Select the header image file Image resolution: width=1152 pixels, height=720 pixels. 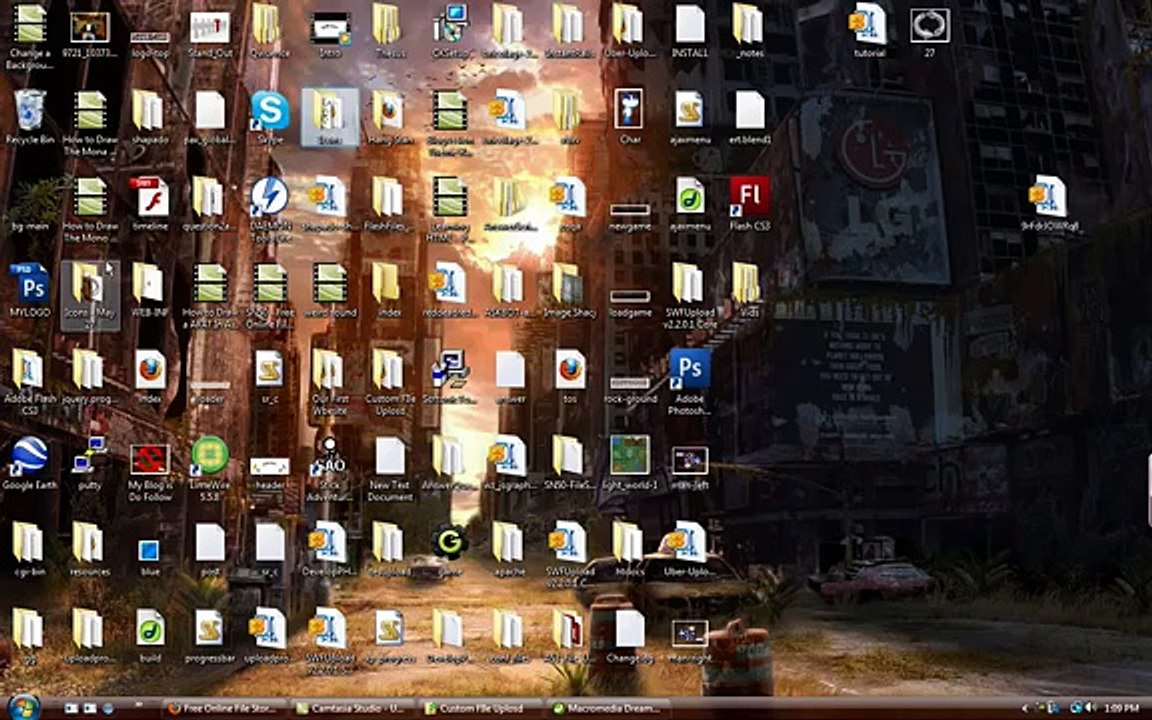pos(270,473)
